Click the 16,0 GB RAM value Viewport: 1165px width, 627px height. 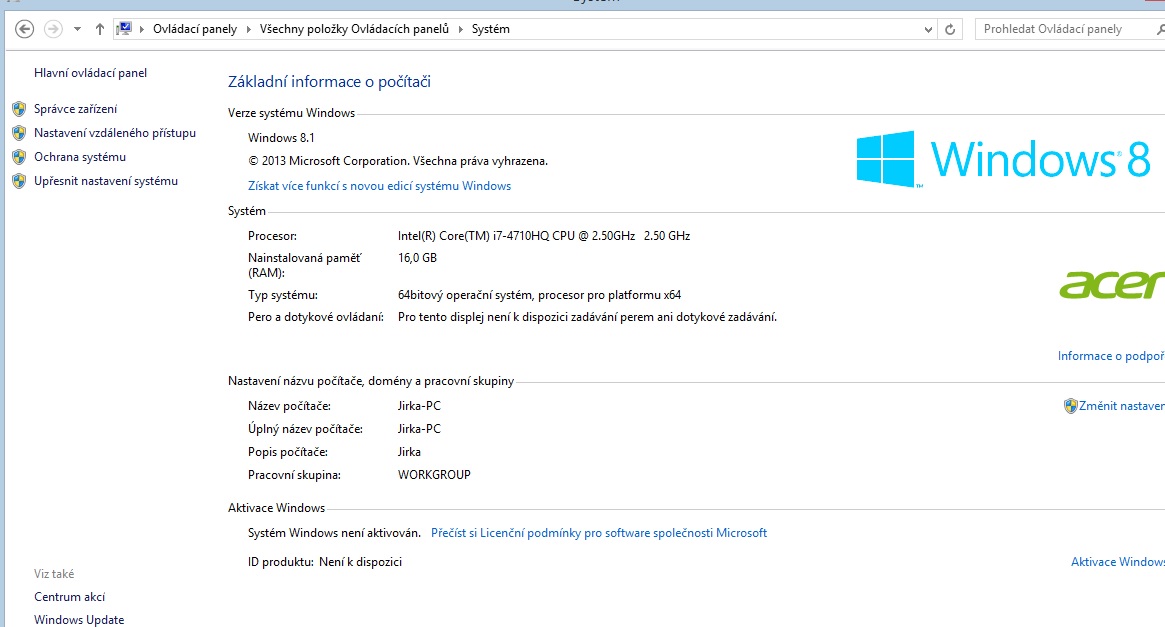click(417, 258)
